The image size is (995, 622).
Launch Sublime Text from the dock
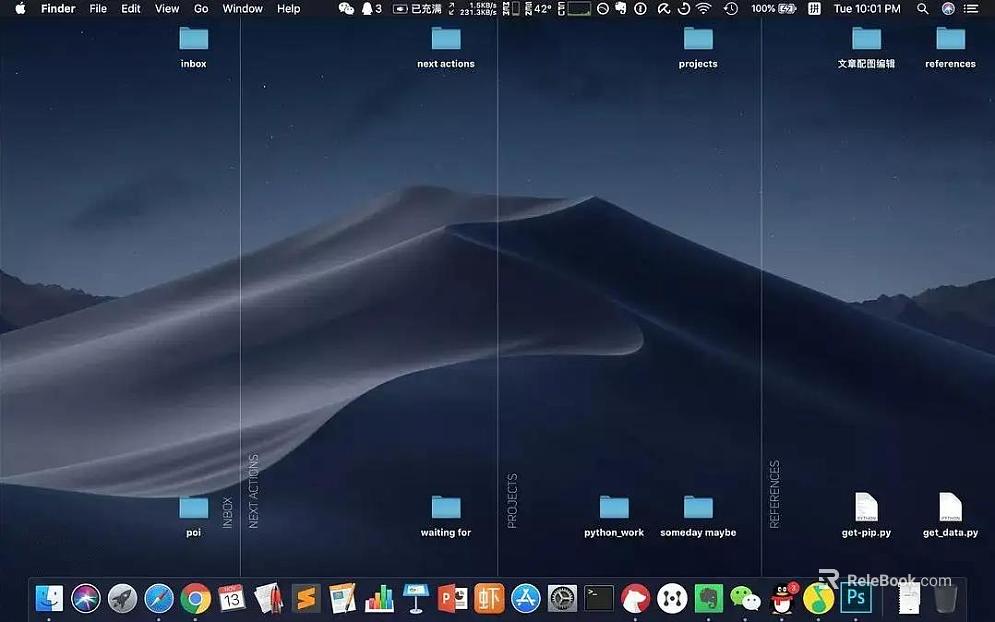click(306, 598)
